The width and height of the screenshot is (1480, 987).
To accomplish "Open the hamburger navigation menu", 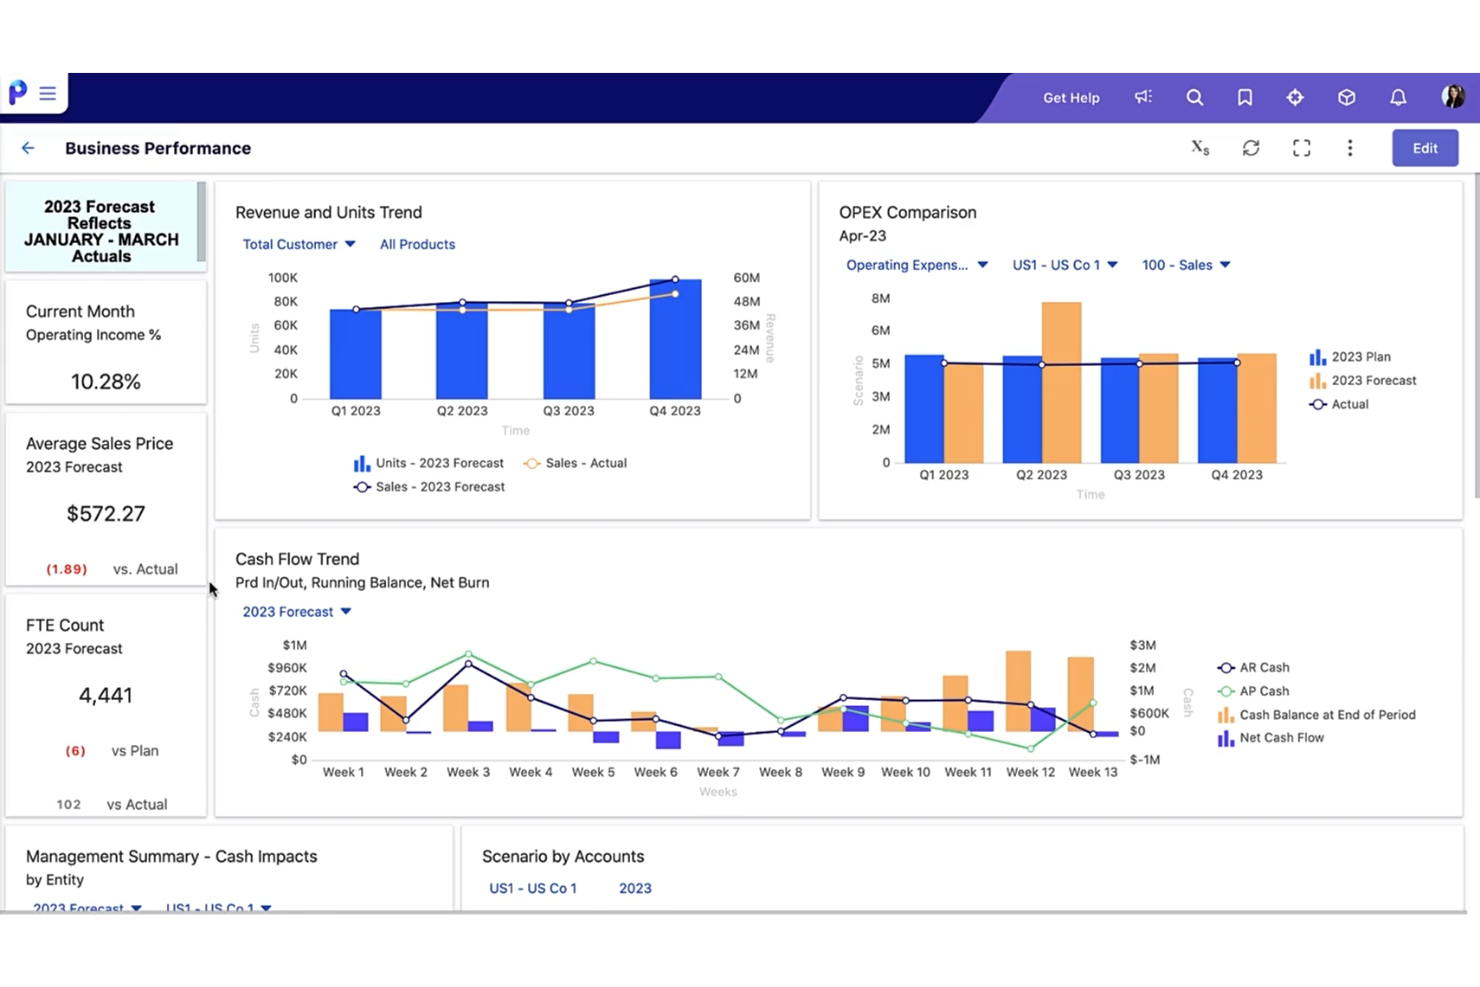I will (47, 94).
